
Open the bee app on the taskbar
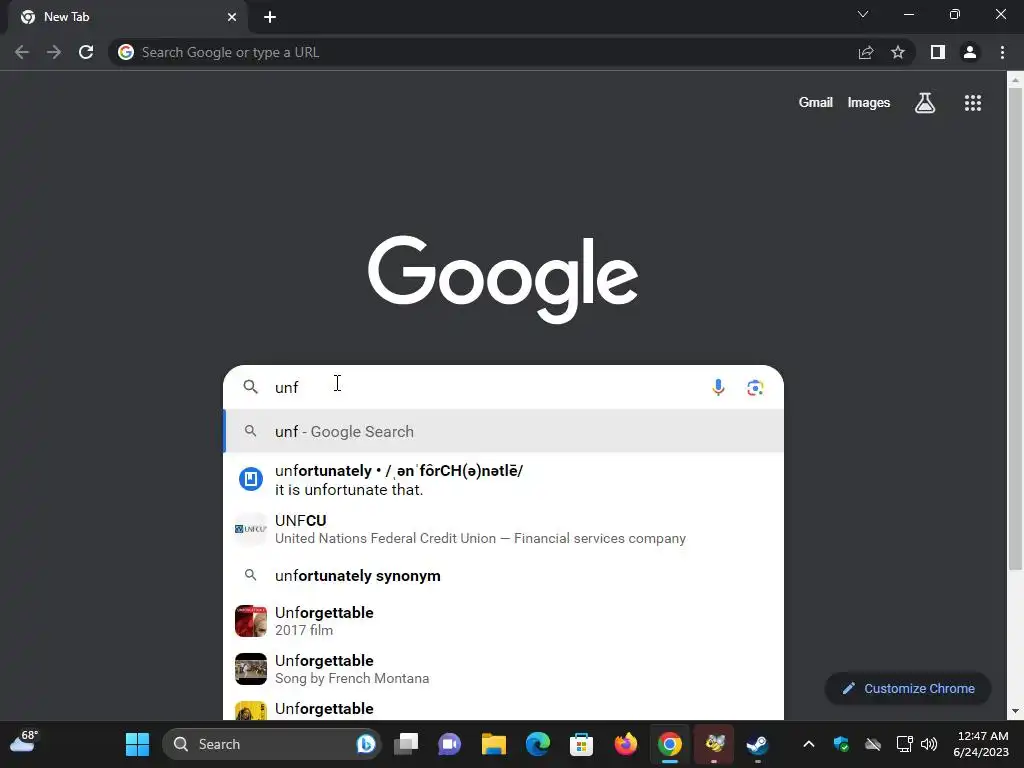tap(714, 744)
